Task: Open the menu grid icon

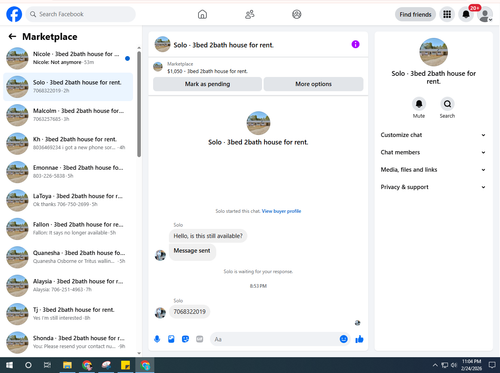Action: pos(447,14)
